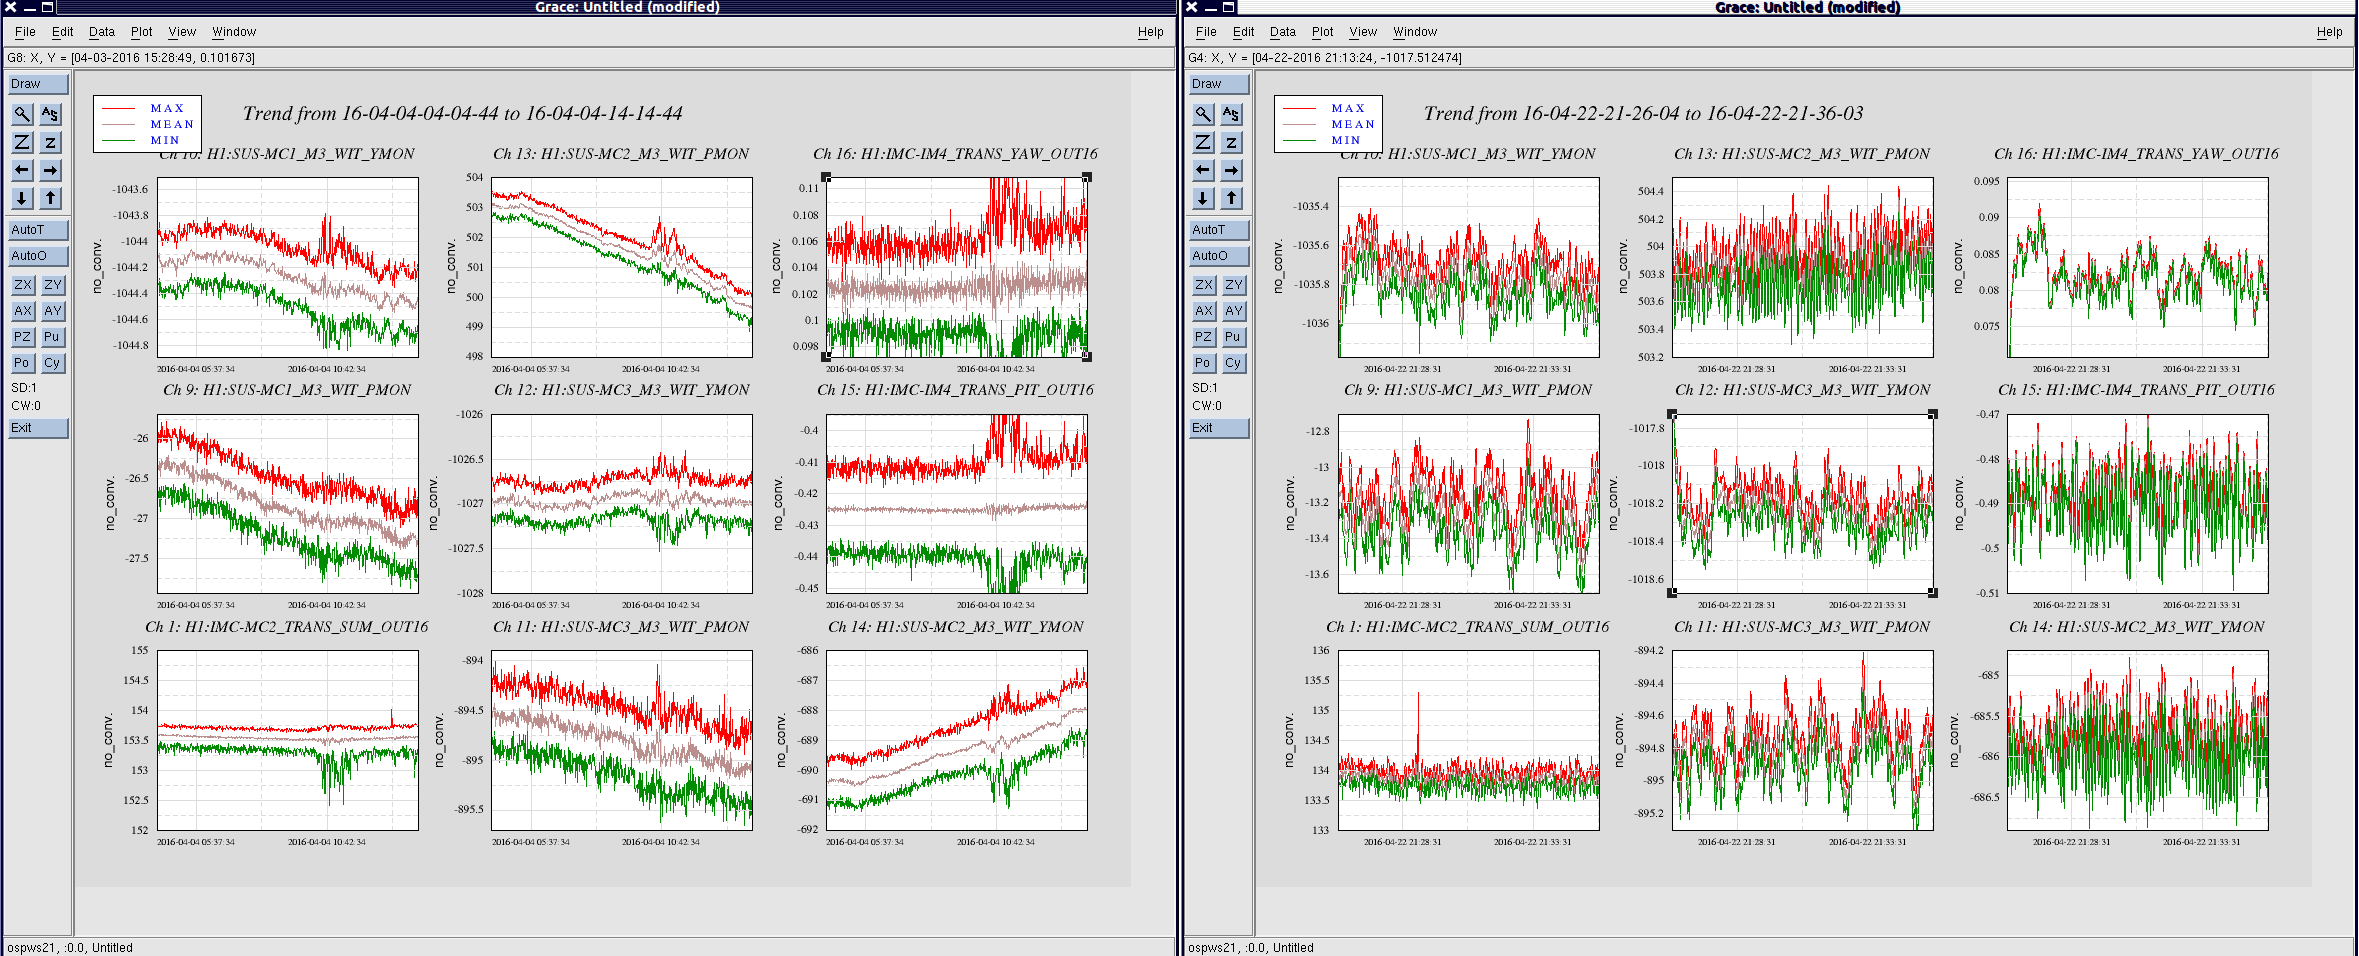This screenshot has width=2359, height=956.
Task: Click Cy button in left window
Action: click(x=53, y=363)
